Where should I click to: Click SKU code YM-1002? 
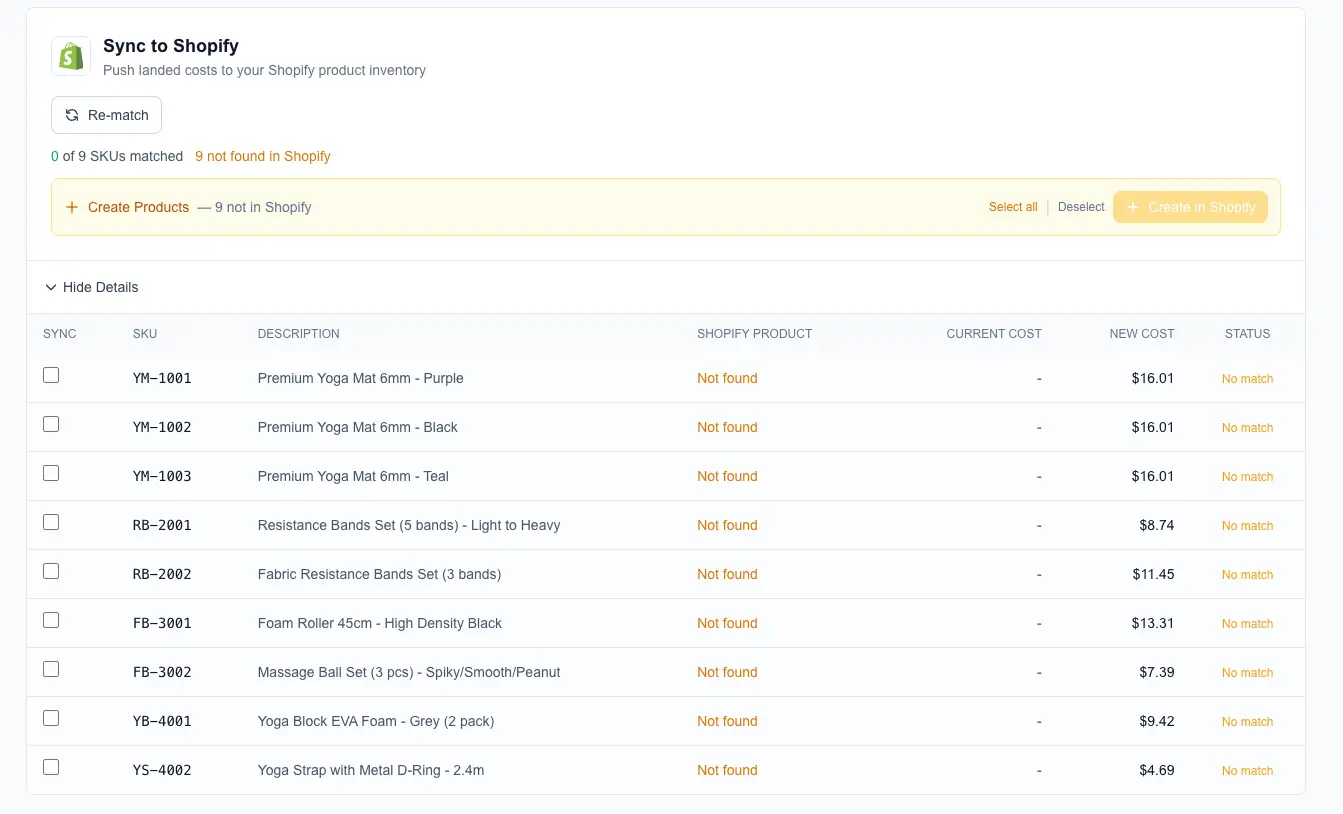click(x=162, y=428)
